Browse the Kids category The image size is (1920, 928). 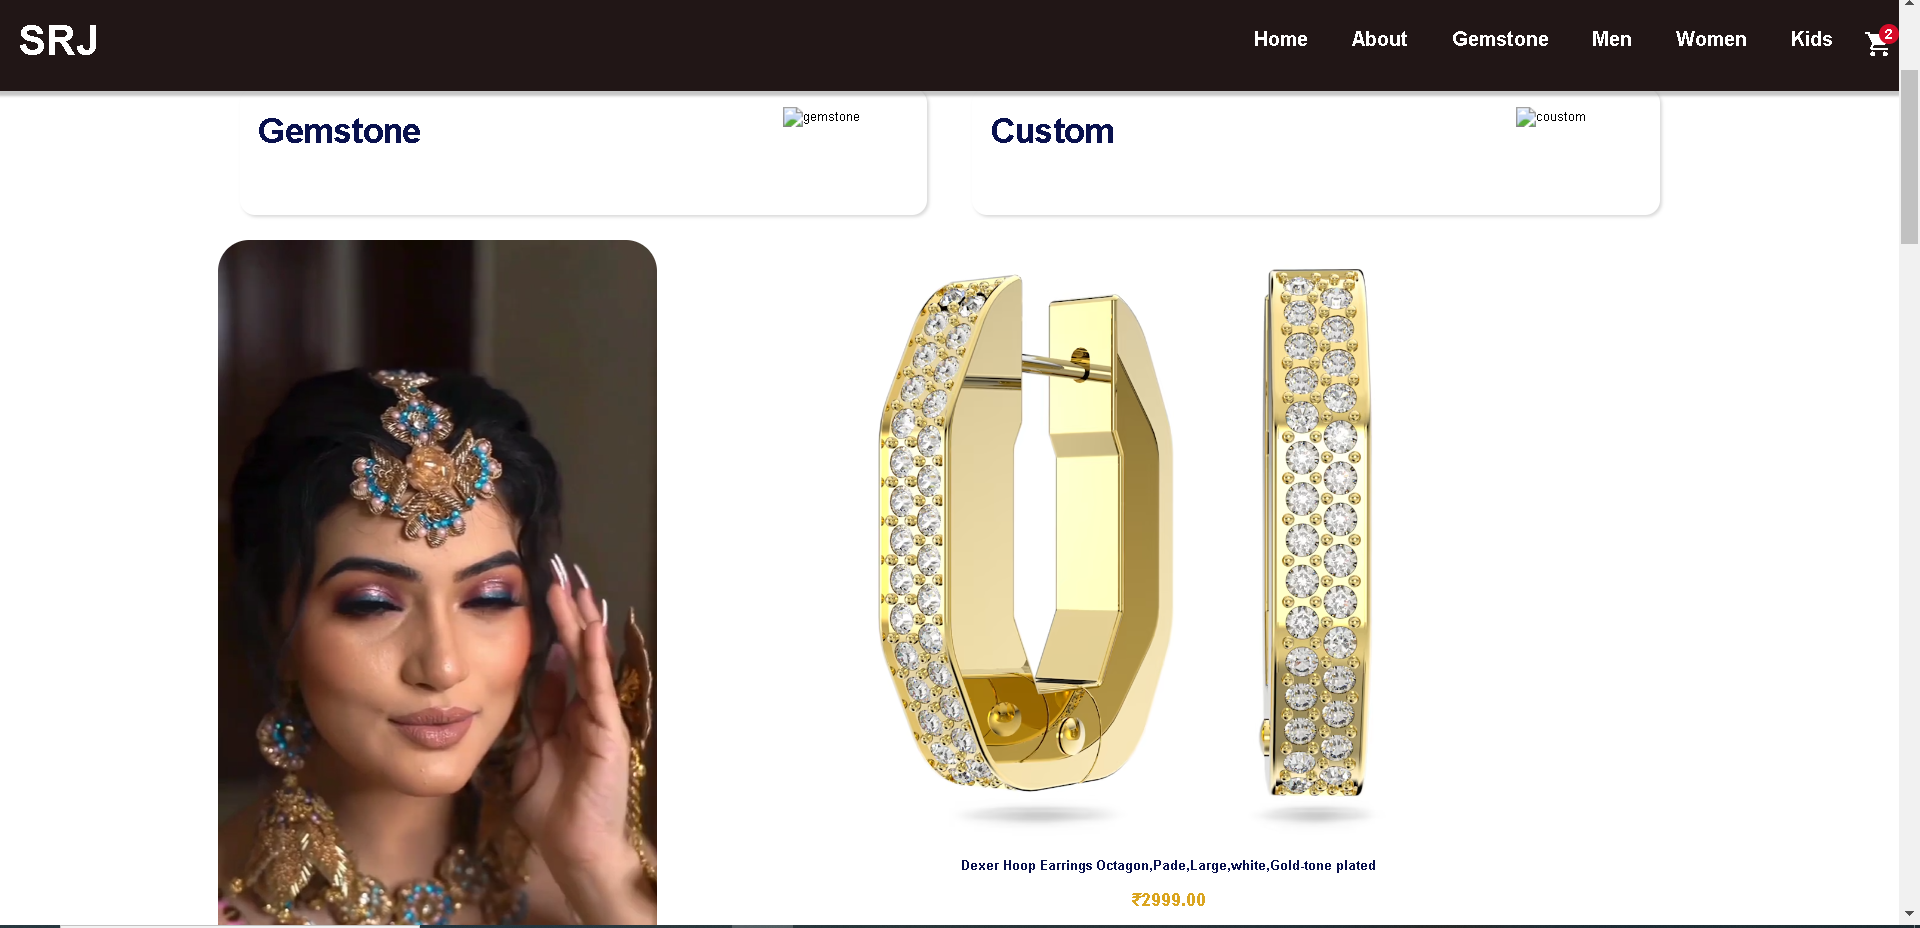(x=1811, y=39)
